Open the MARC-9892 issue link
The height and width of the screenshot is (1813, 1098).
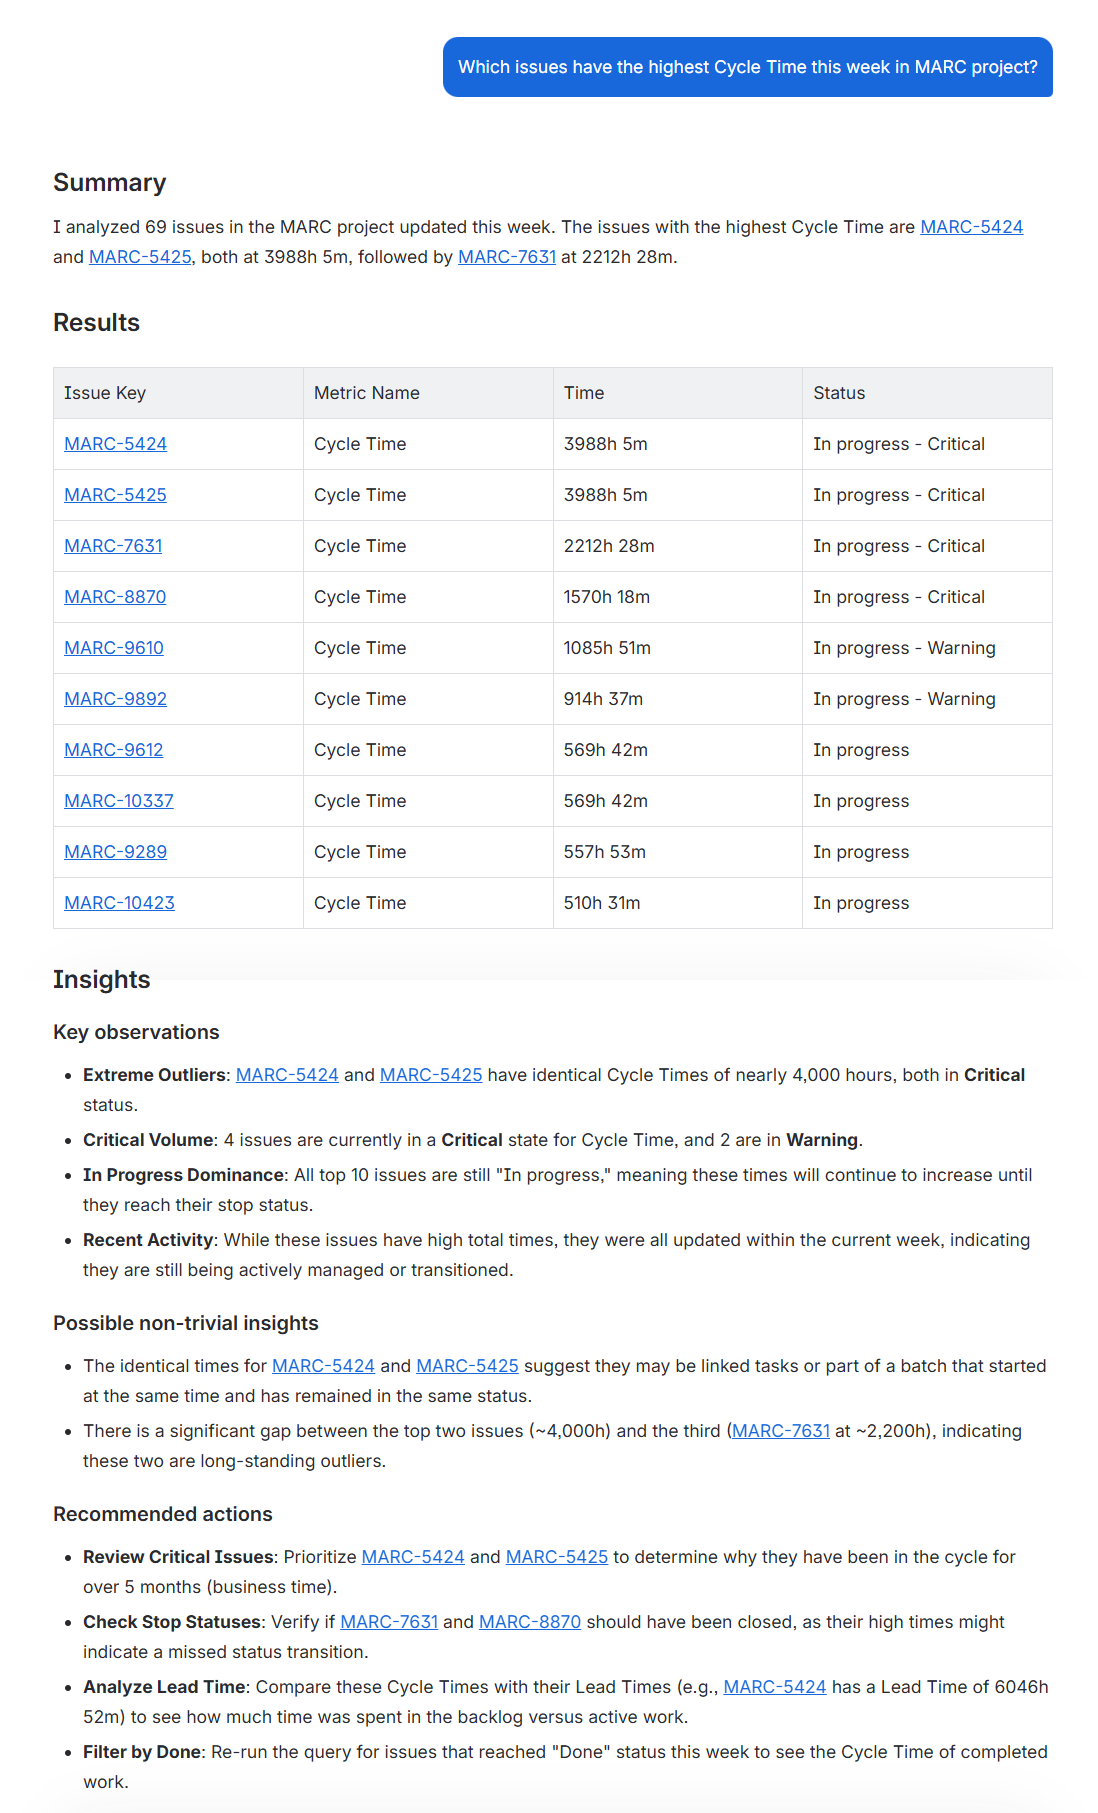click(x=115, y=699)
